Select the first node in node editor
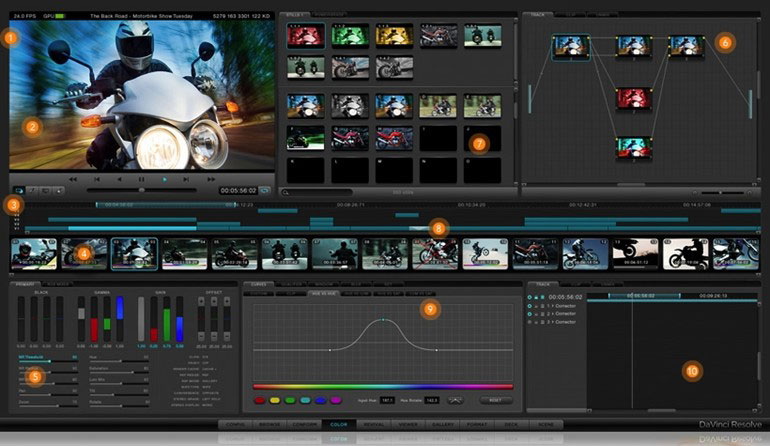Screen dimensions: 770x446 [x=571, y=46]
